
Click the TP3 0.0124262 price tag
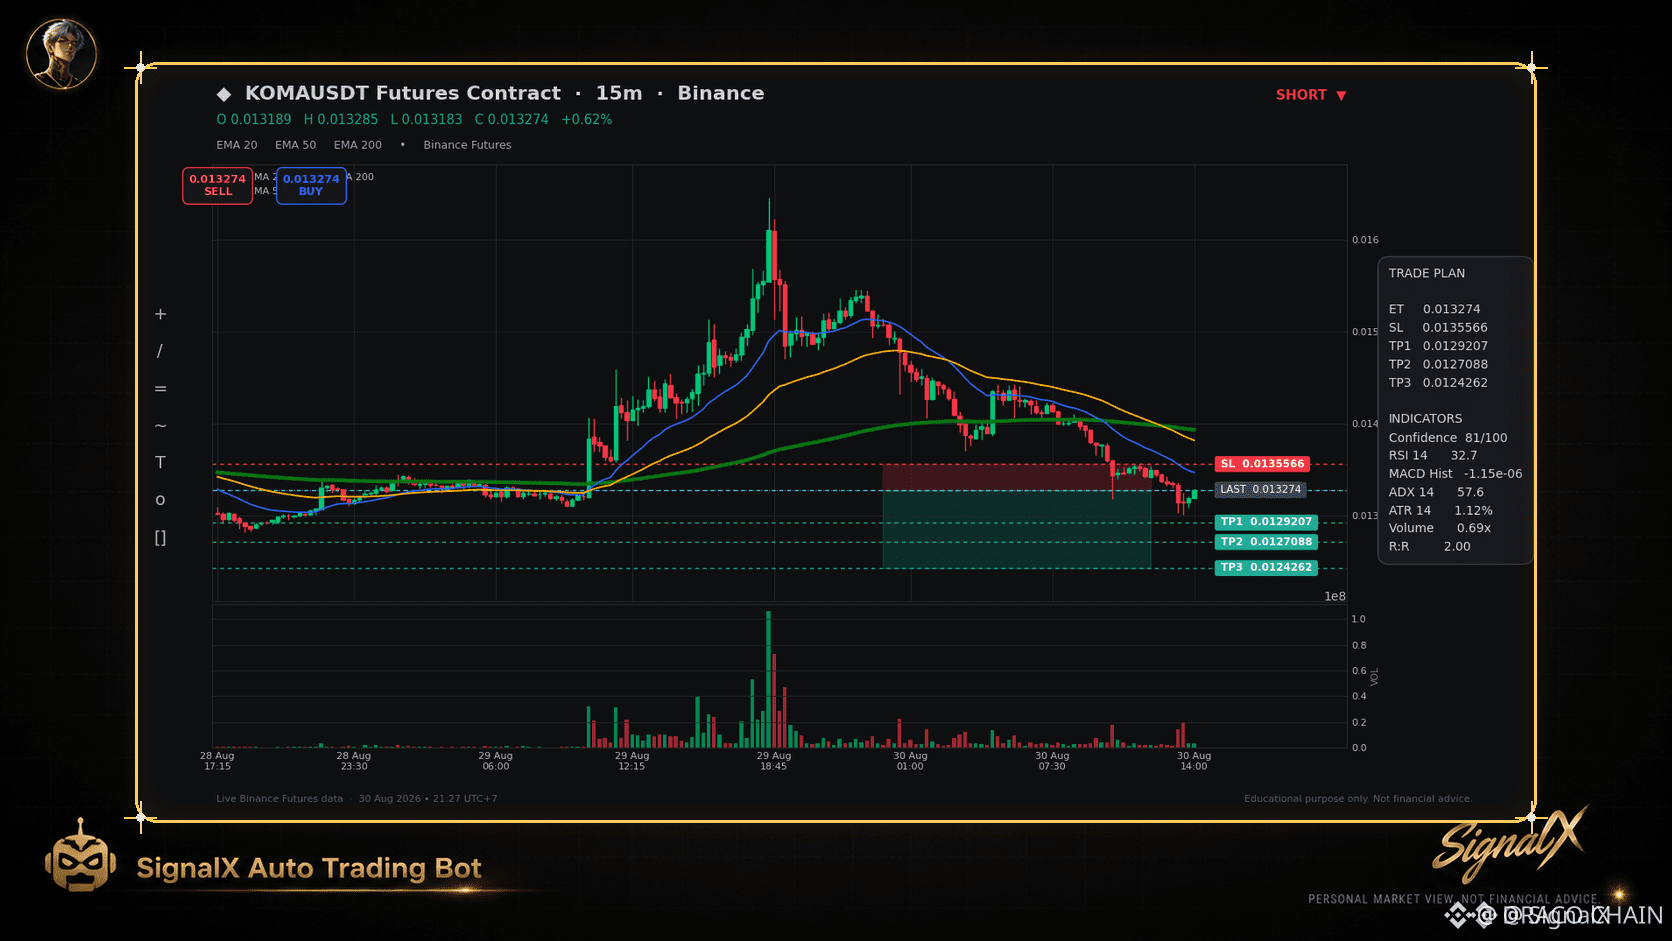[1266, 567]
